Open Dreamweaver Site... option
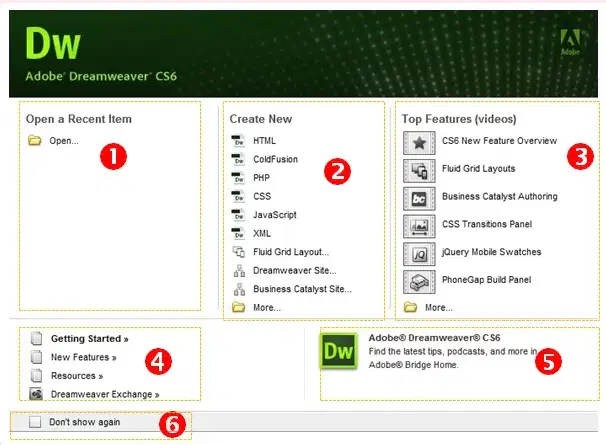The height and width of the screenshot is (445, 606). (x=294, y=271)
